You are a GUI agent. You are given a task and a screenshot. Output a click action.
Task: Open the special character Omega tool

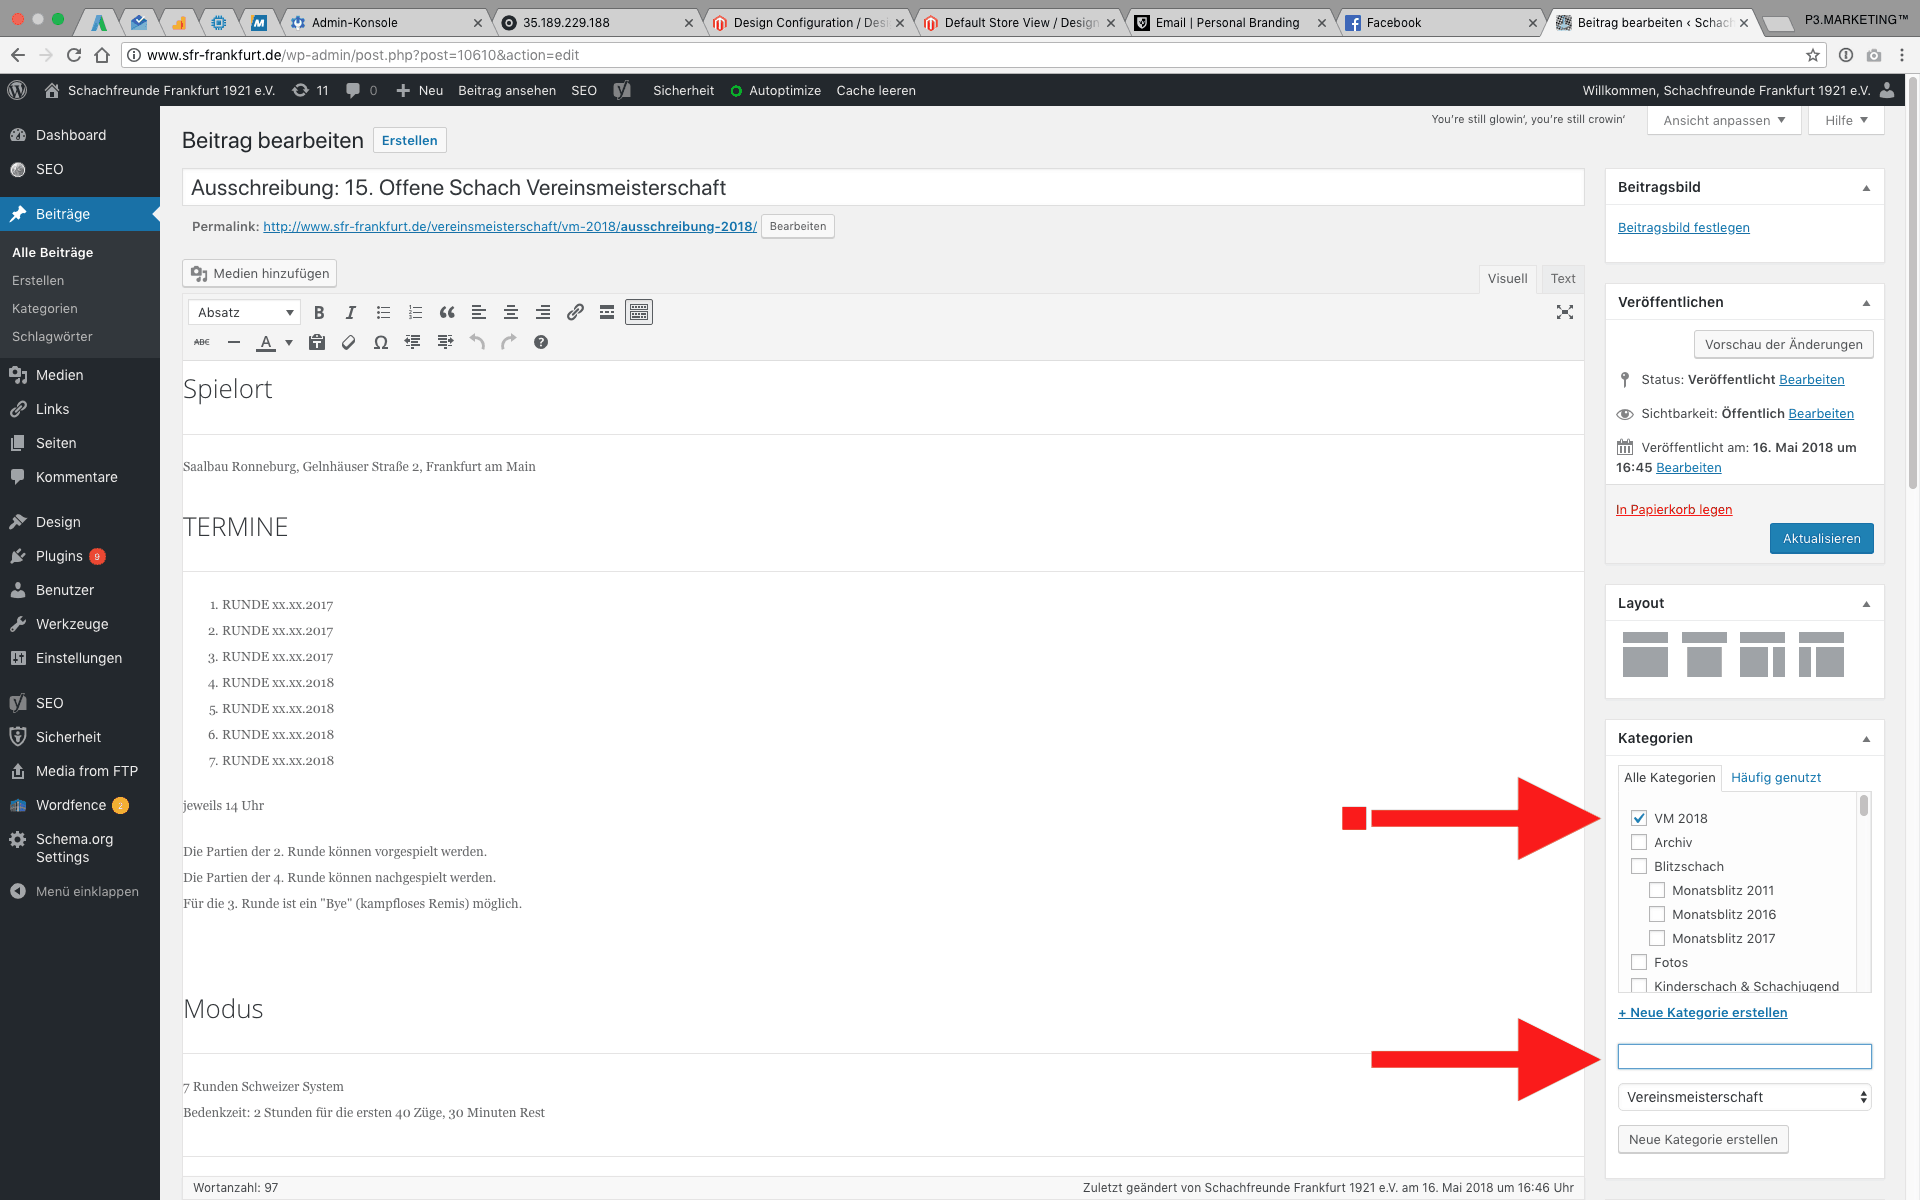point(380,343)
